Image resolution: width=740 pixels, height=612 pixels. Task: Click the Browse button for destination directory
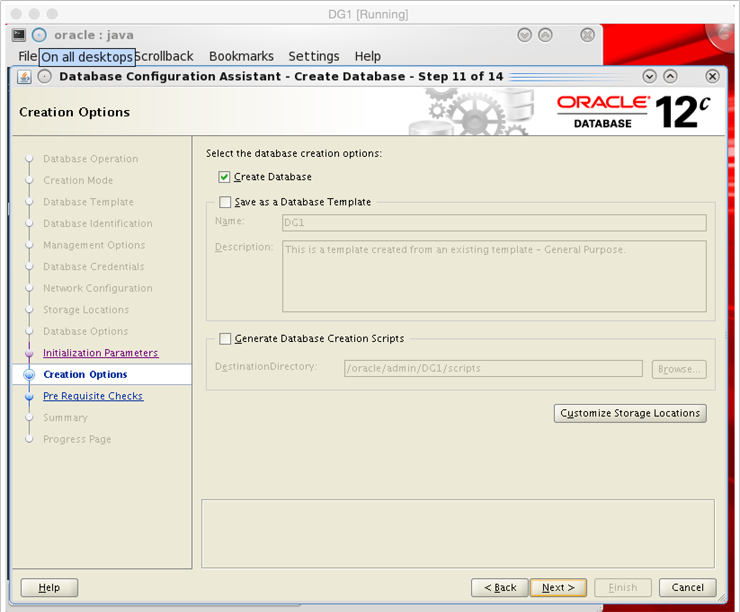click(679, 369)
